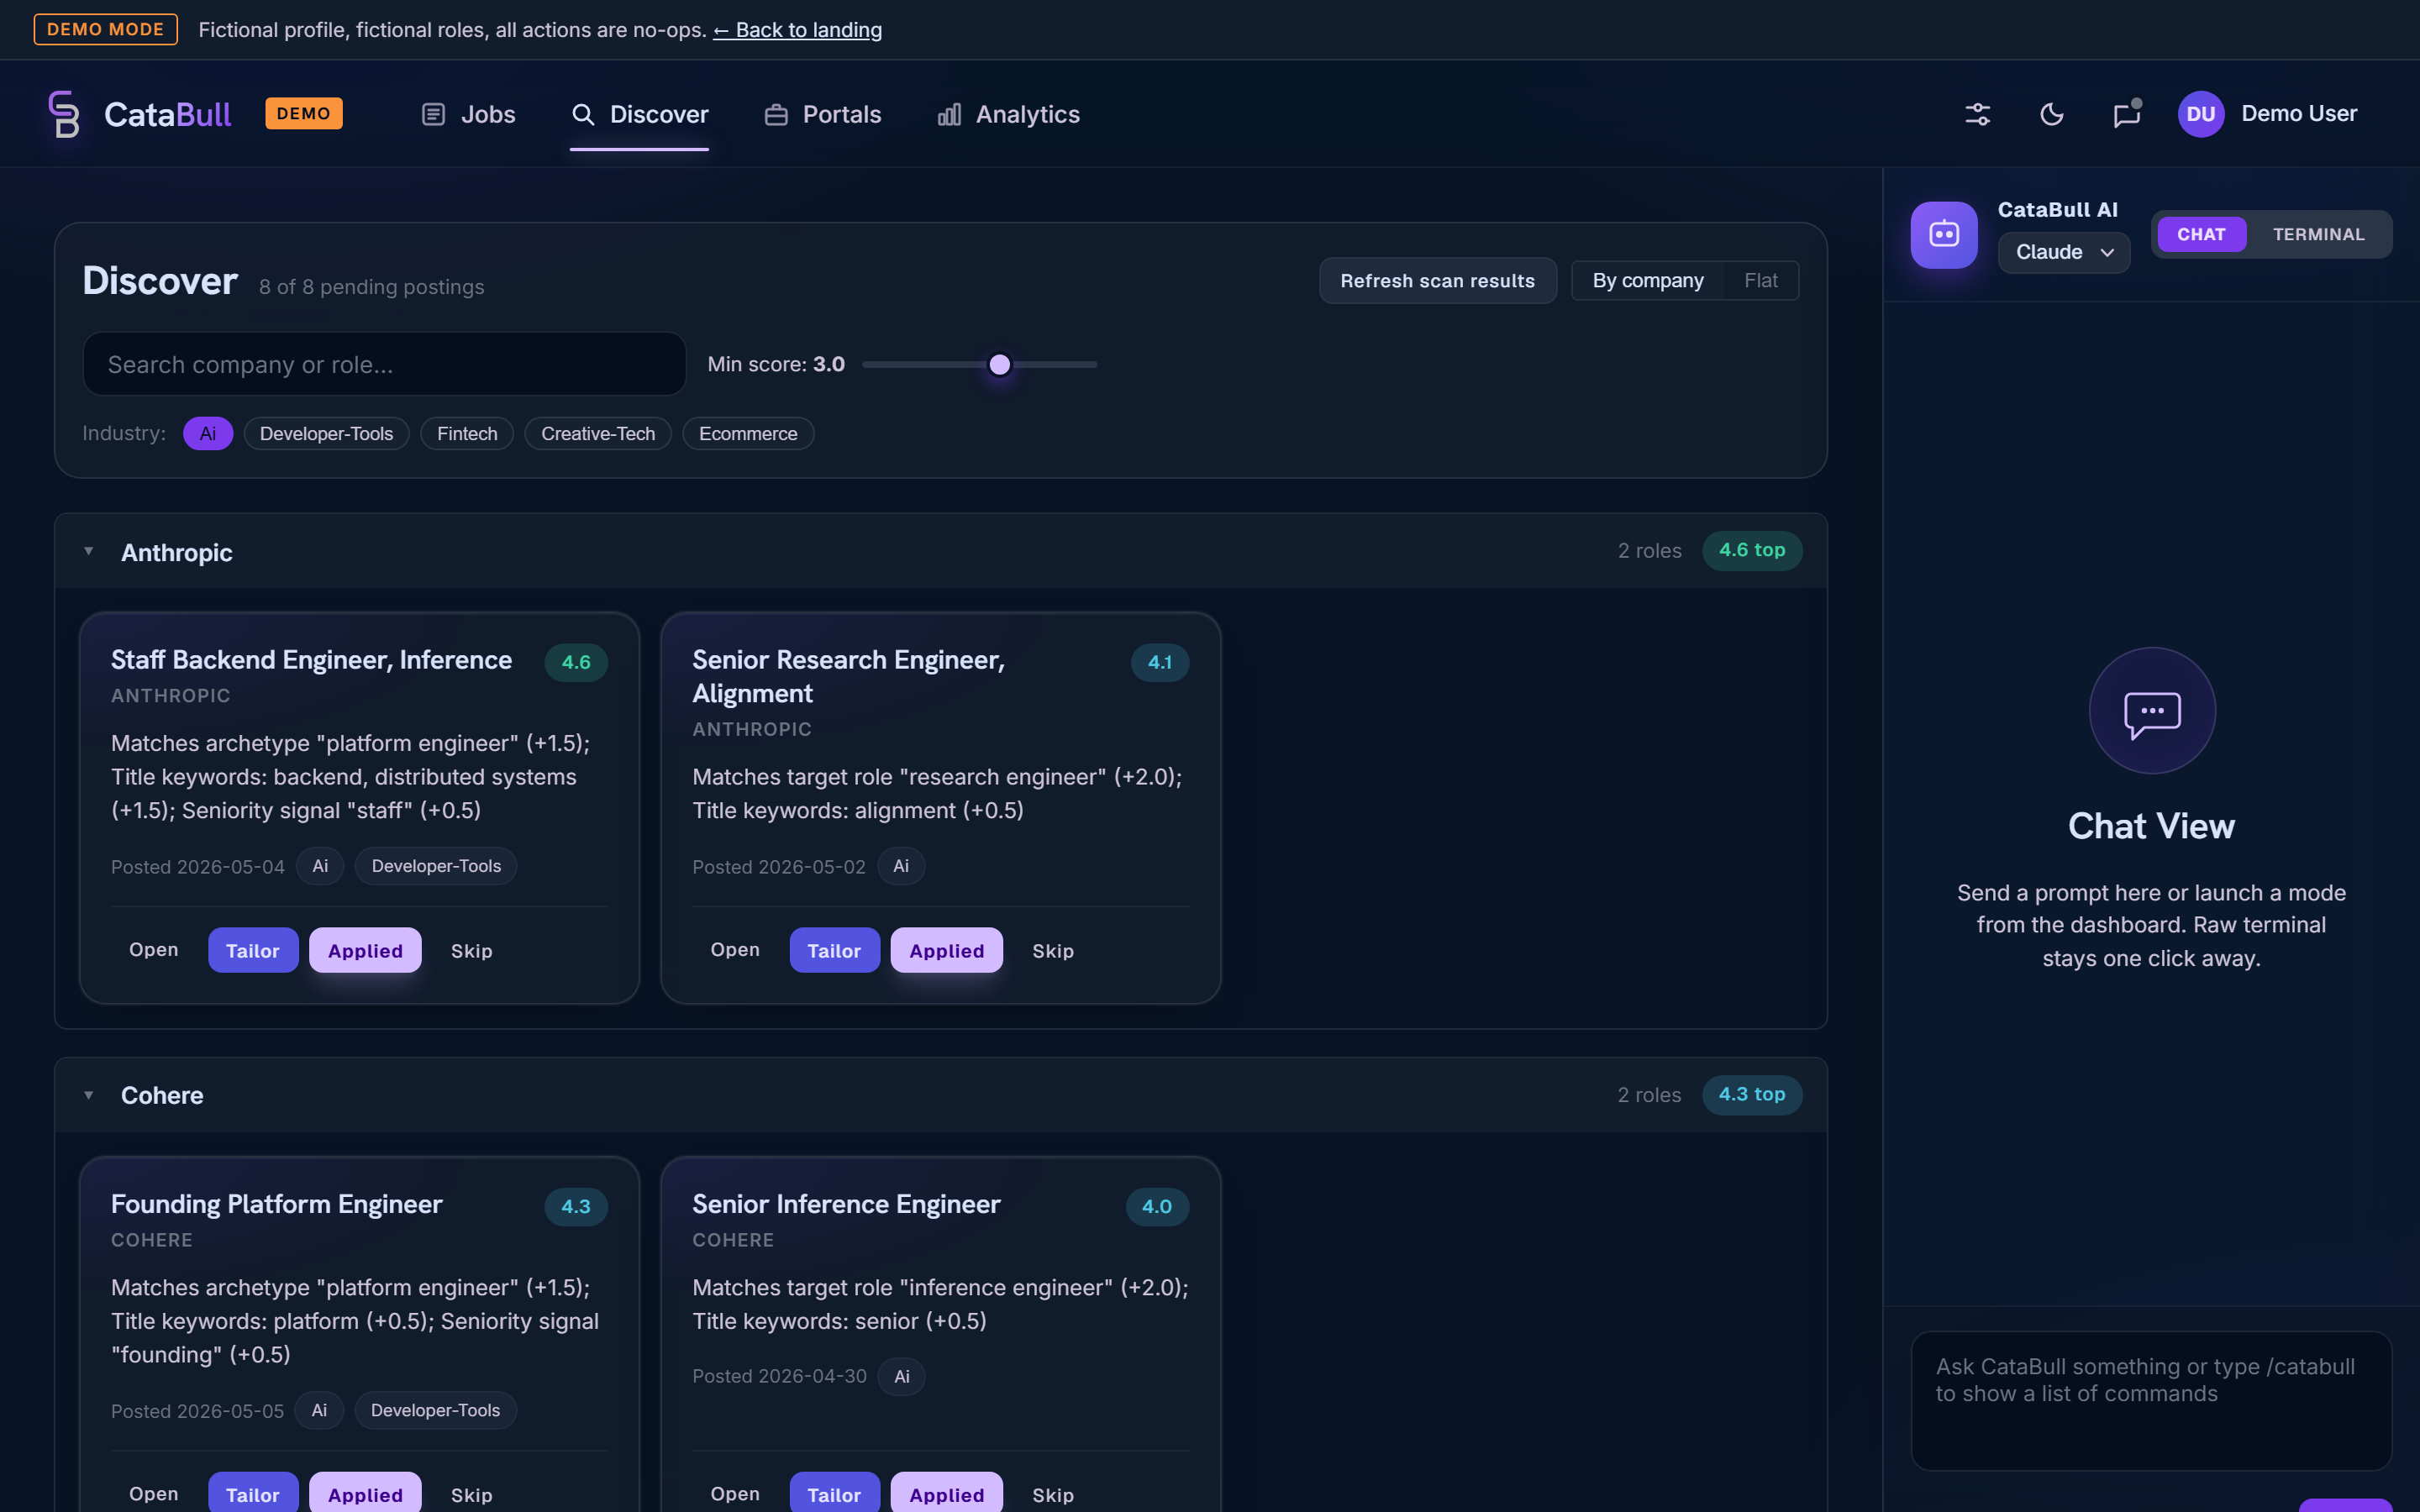Screen dimensions: 2420x1512
Task: Click the Discover magnifier icon
Action: [x=582, y=114]
